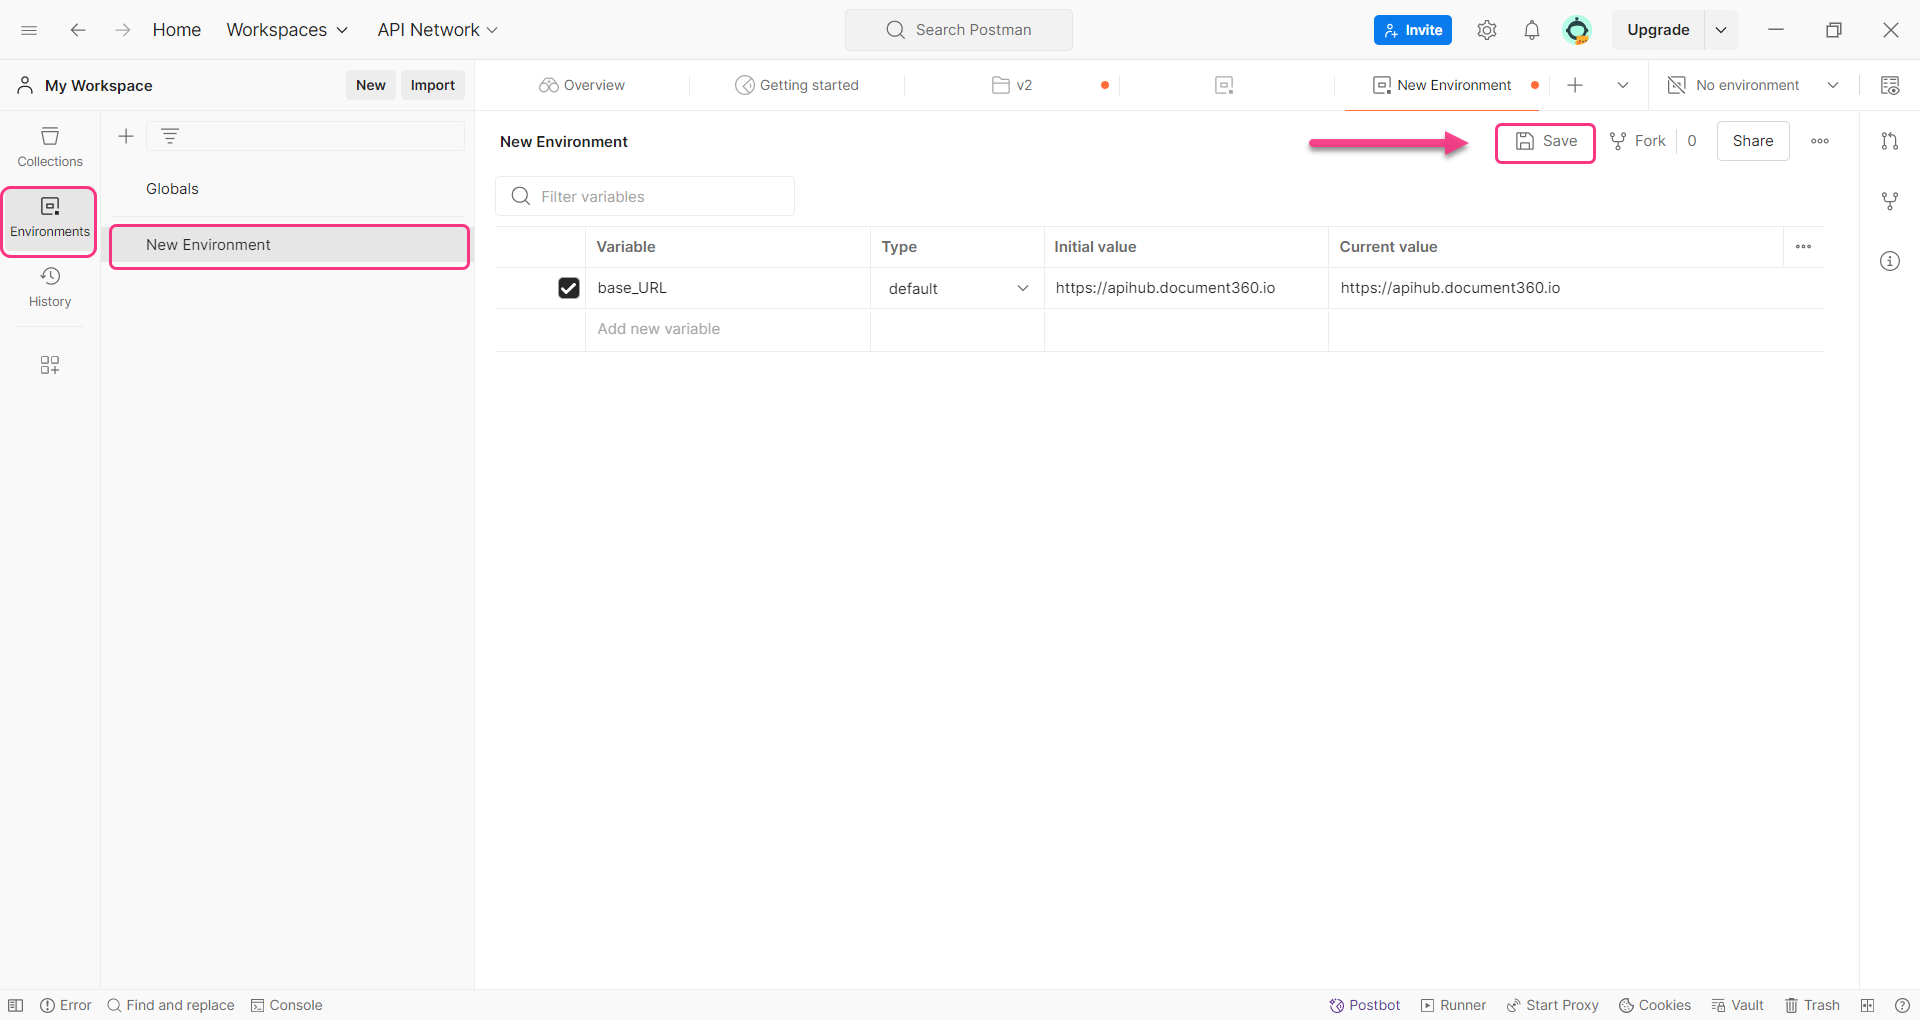Click the Import button
Viewport: 1920px width, 1020px height.
(x=433, y=85)
